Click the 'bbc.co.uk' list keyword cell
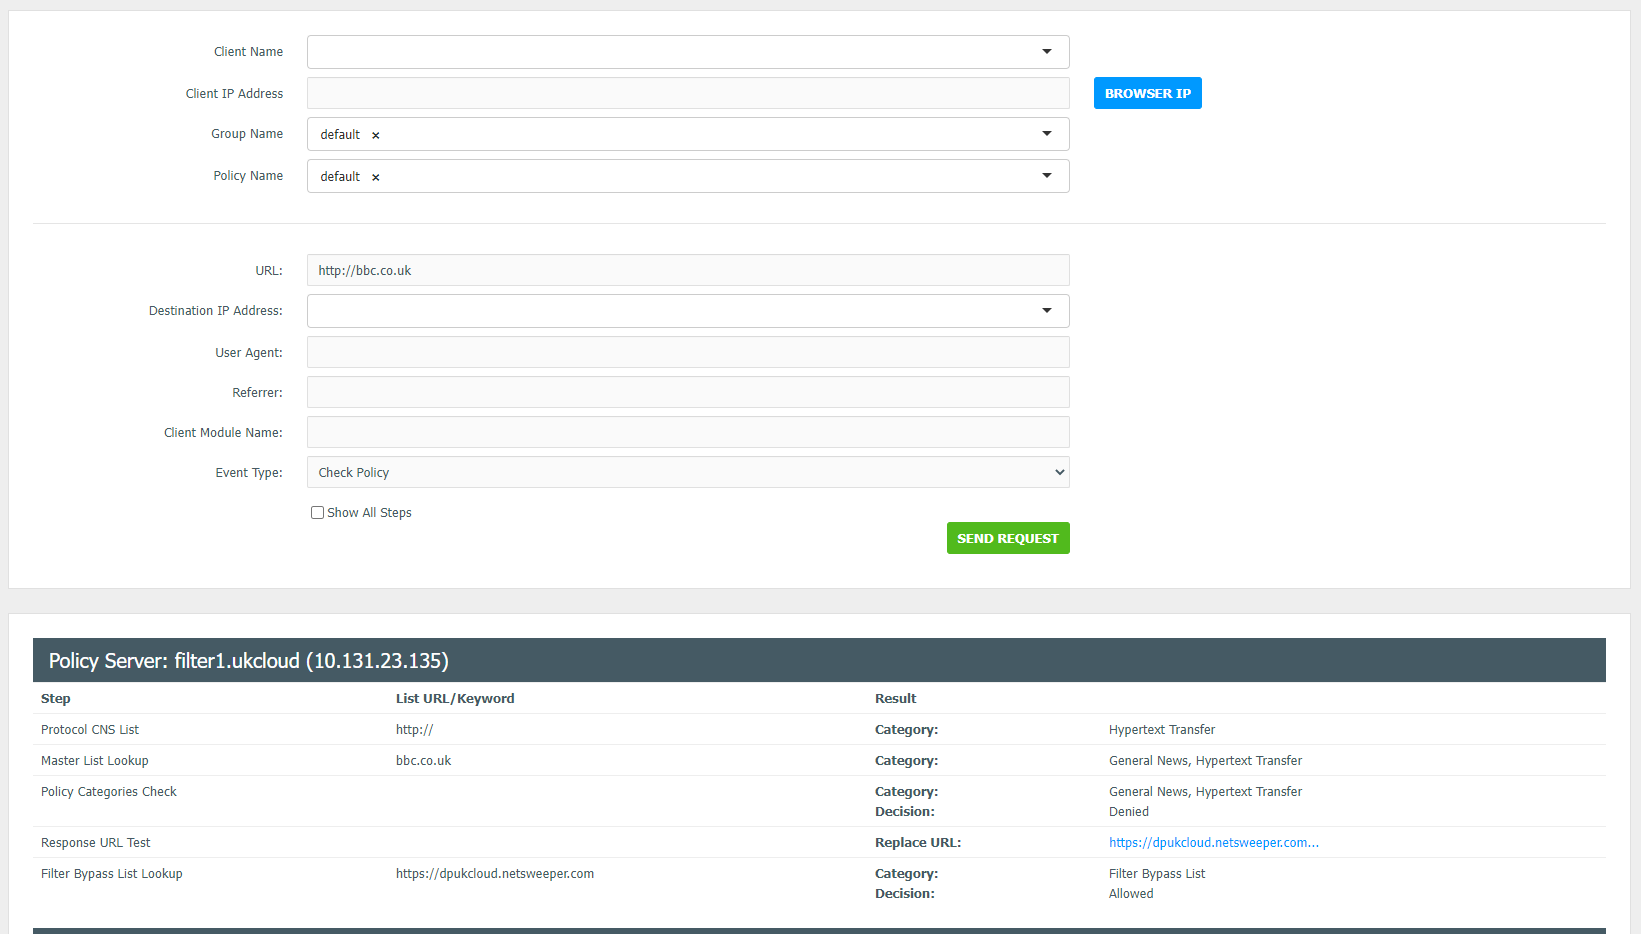This screenshot has width=1641, height=934. pyautogui.click(x=424, y=761)
